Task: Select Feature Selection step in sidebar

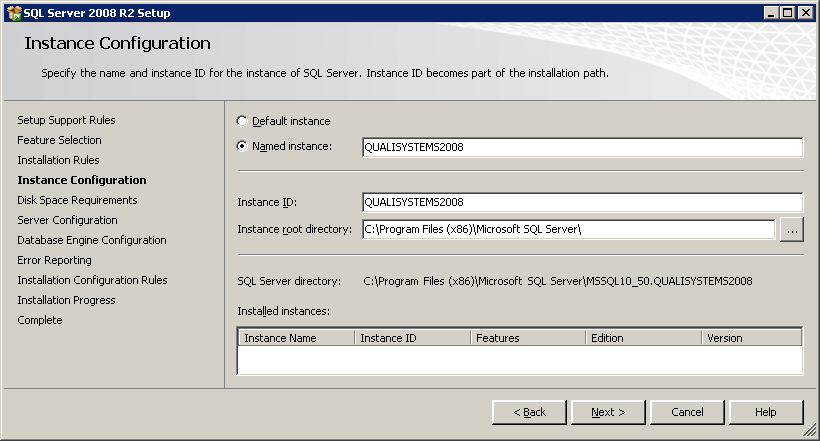Action: [x=59, y=140]
